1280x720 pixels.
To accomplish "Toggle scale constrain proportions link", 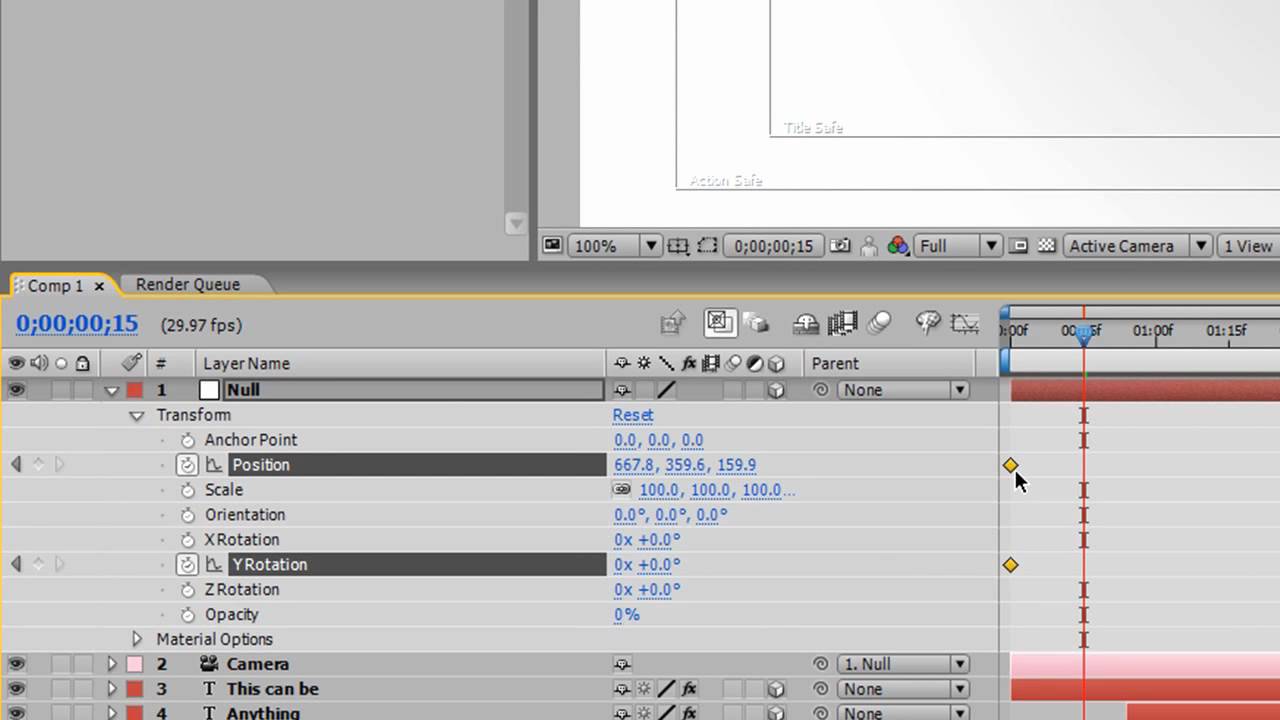I will 622,490.
